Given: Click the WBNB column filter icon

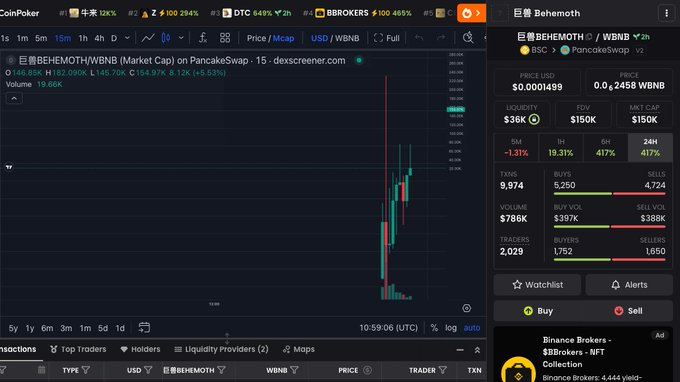Looking at the screenshot, I should (x=294, y=370).
